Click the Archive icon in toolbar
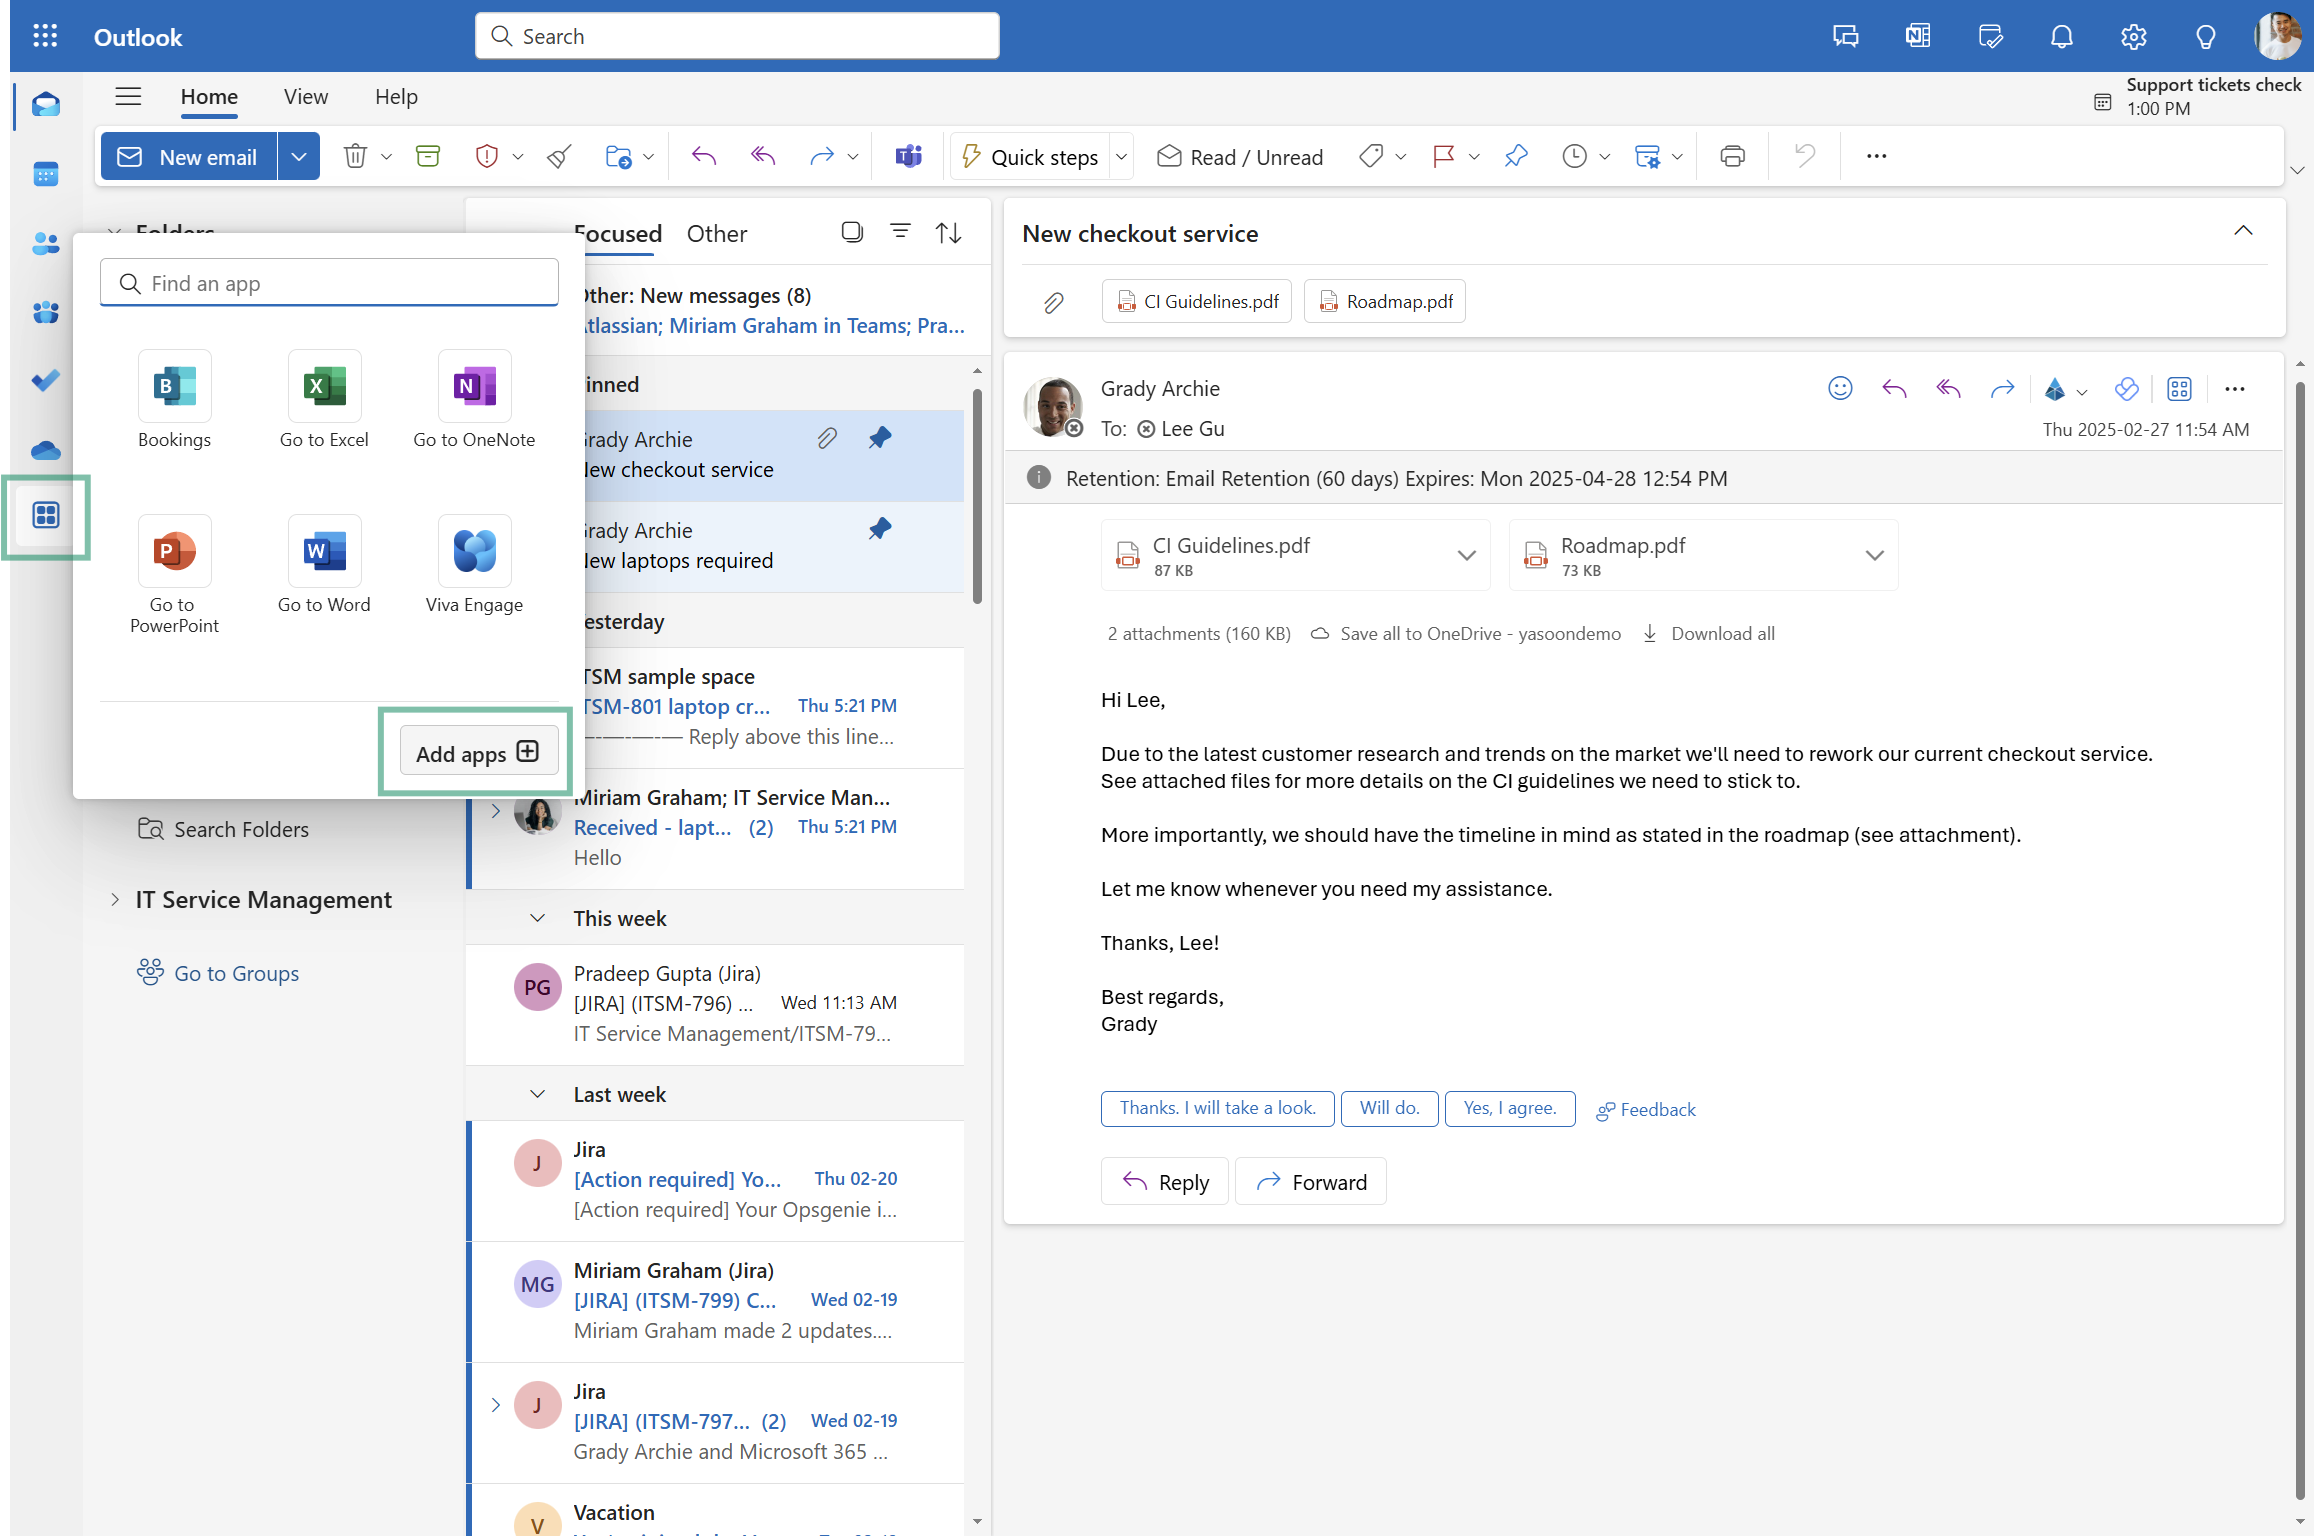This screenshot has height=1536, width=2314. click(x=428, y=157)
